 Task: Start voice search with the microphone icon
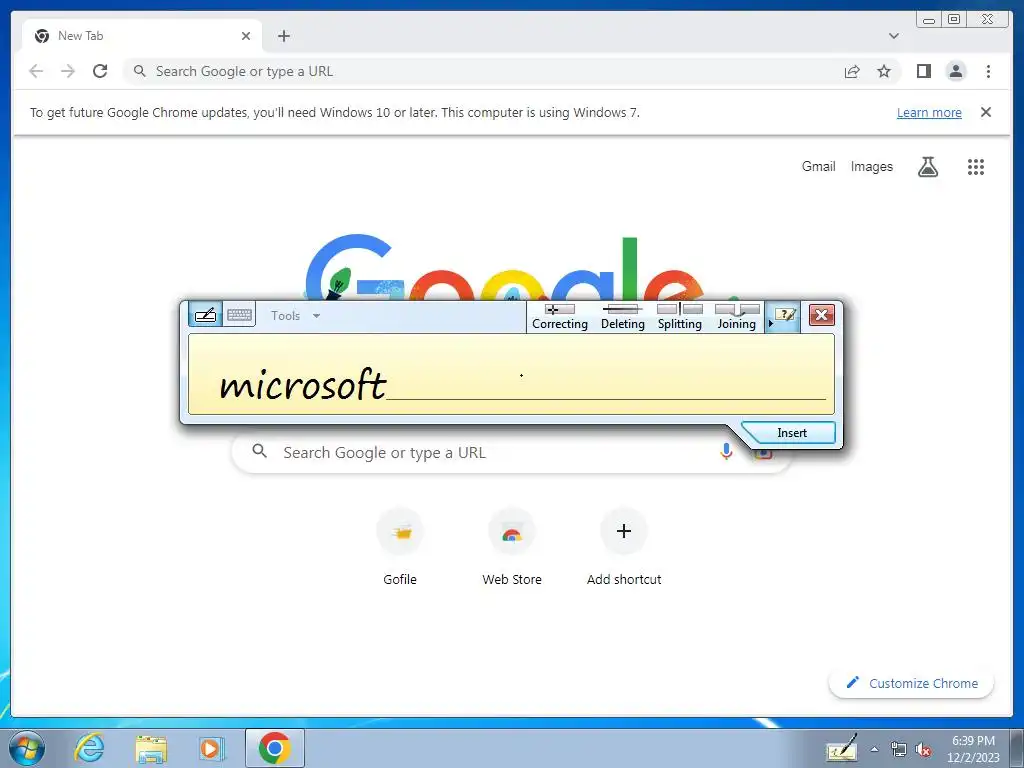[726, 451]
